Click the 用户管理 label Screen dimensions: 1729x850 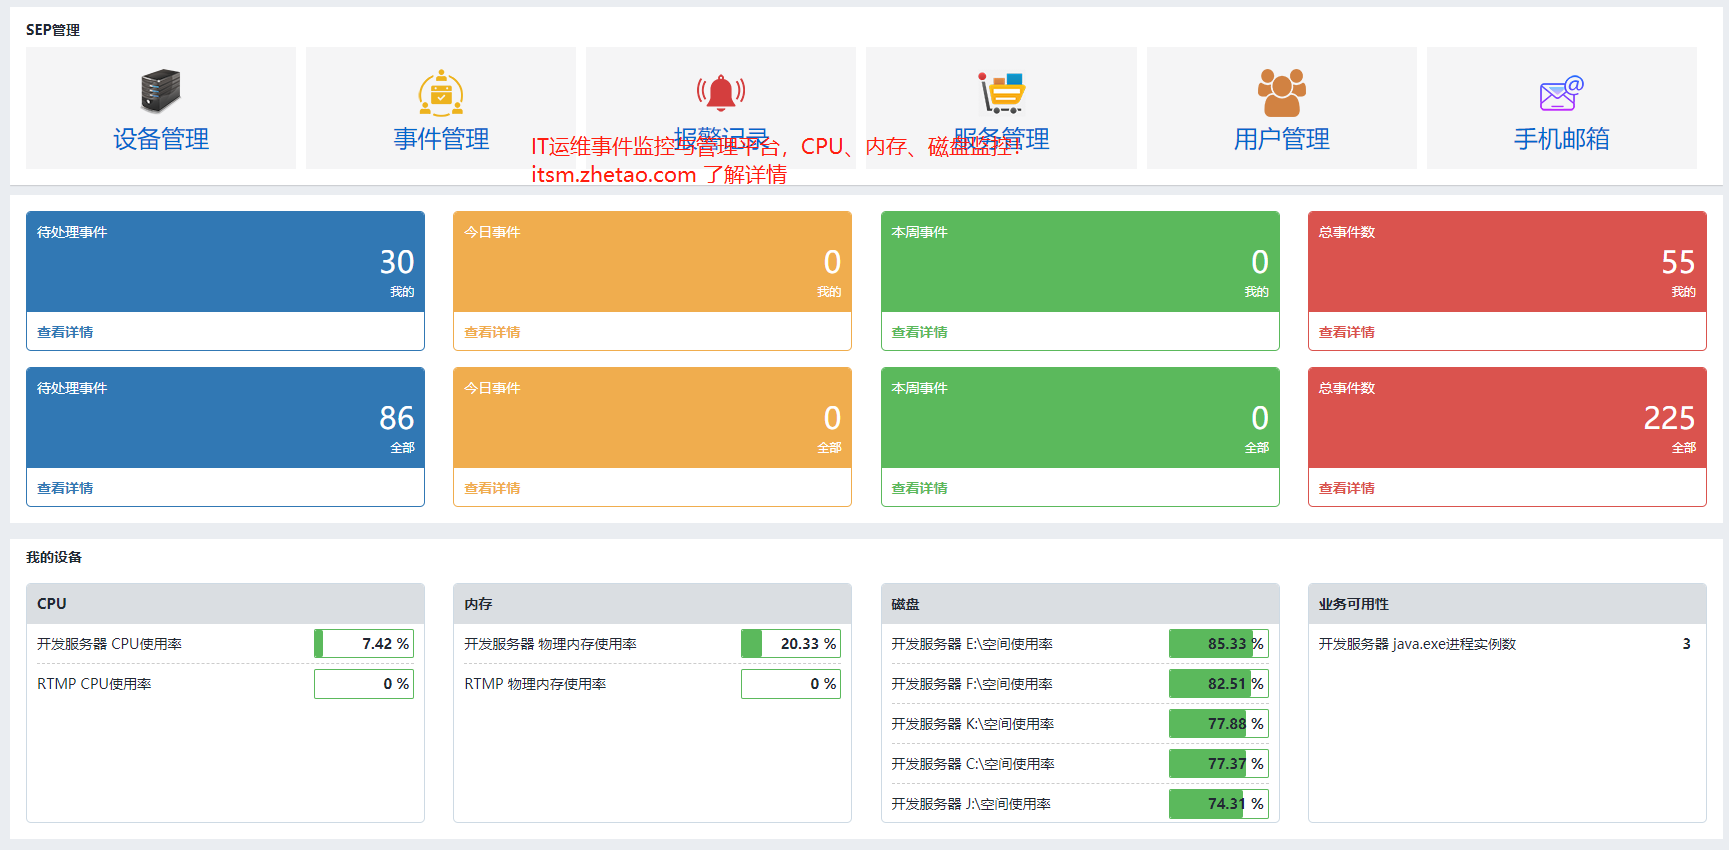click(1282, 139)
